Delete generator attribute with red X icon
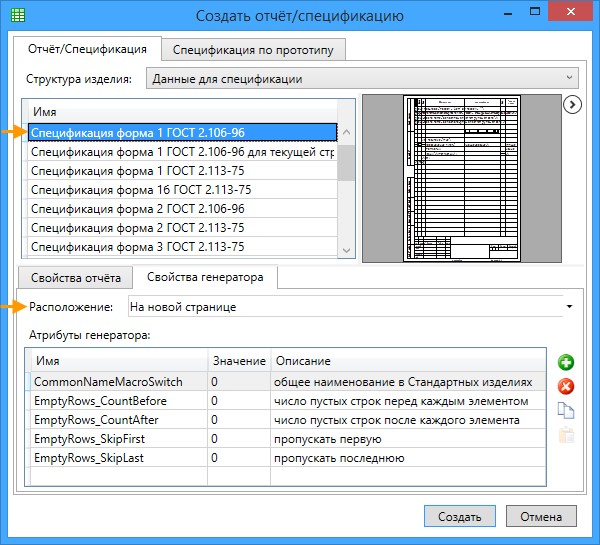The image size is (600, 545). [x=565, y=386]
